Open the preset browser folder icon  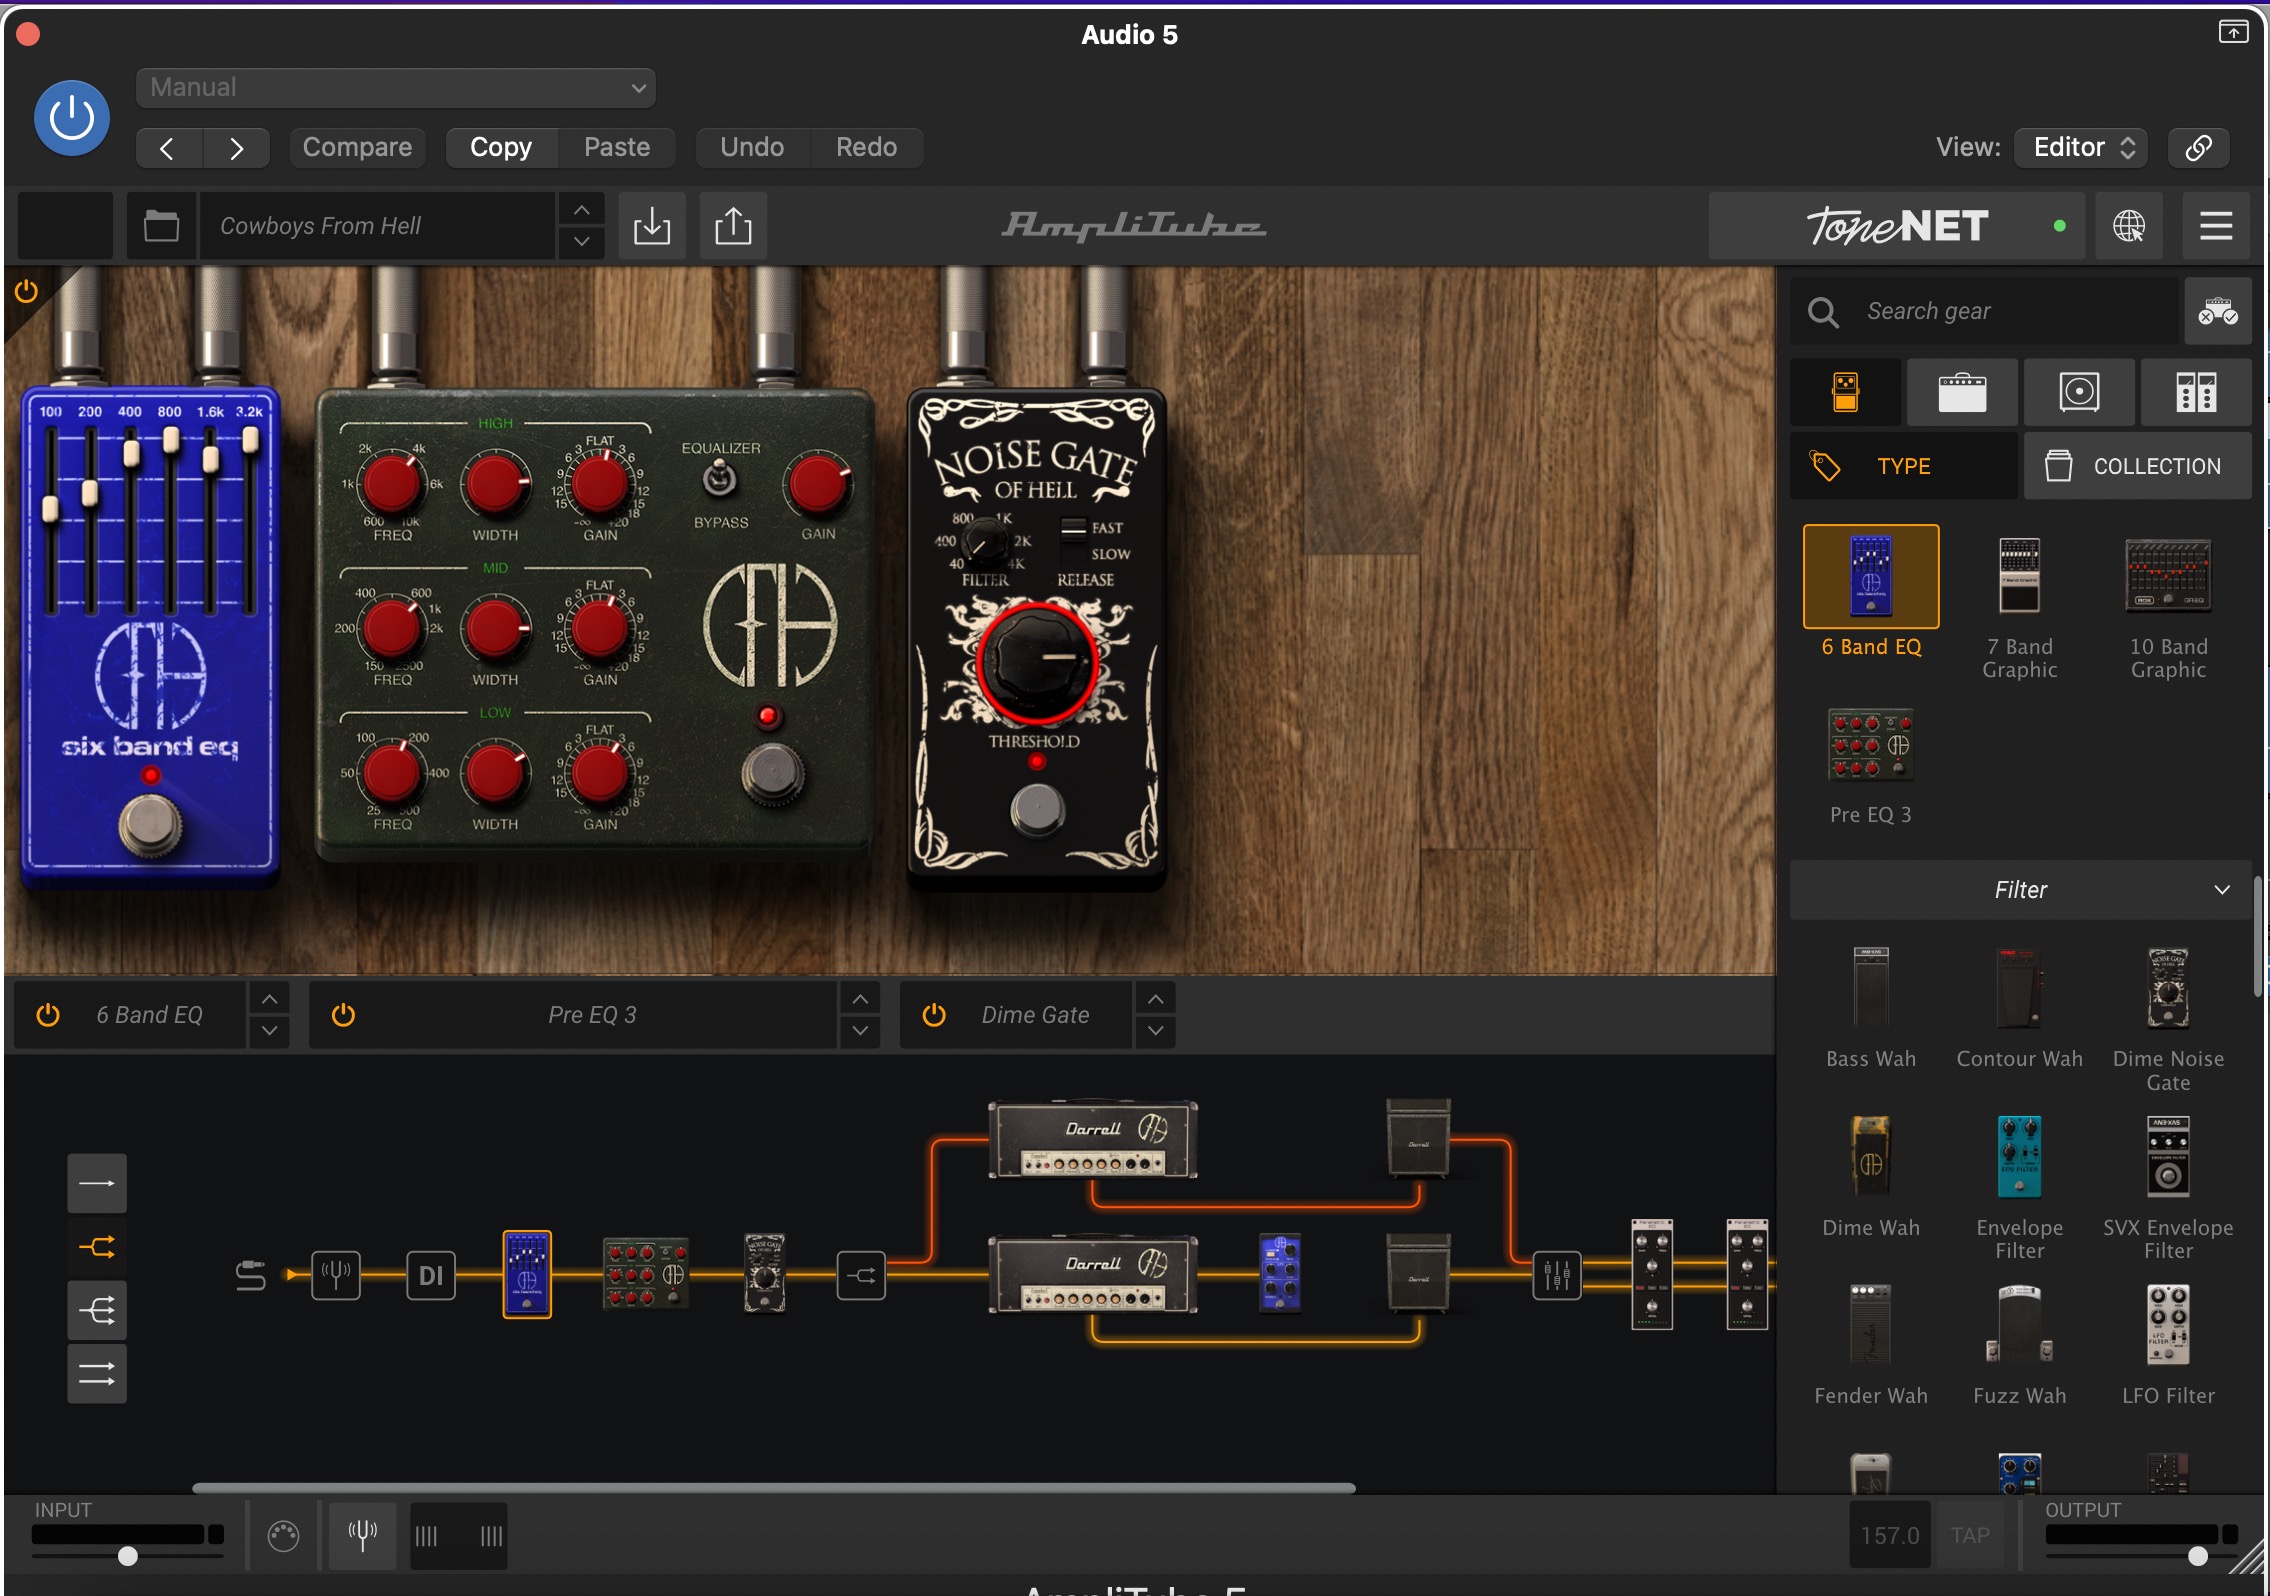coord(161,226)
